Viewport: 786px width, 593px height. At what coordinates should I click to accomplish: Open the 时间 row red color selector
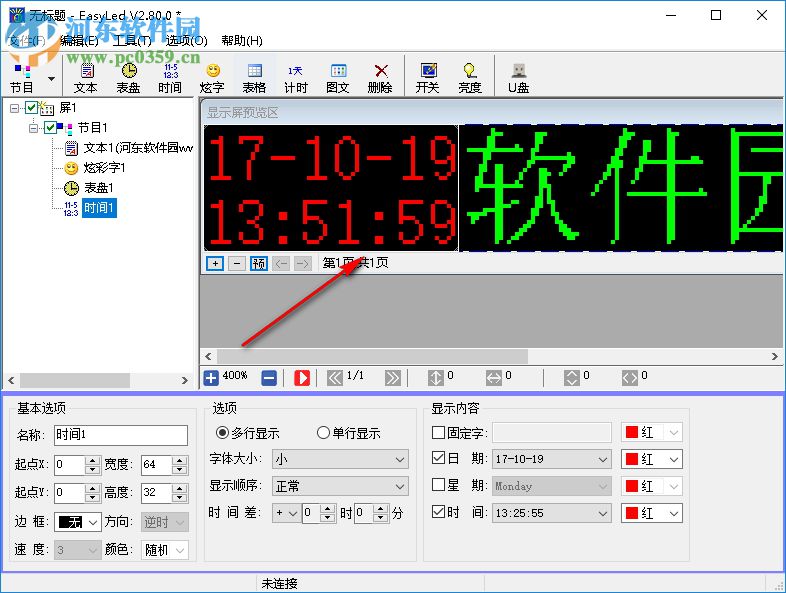[x=652, y=513]
